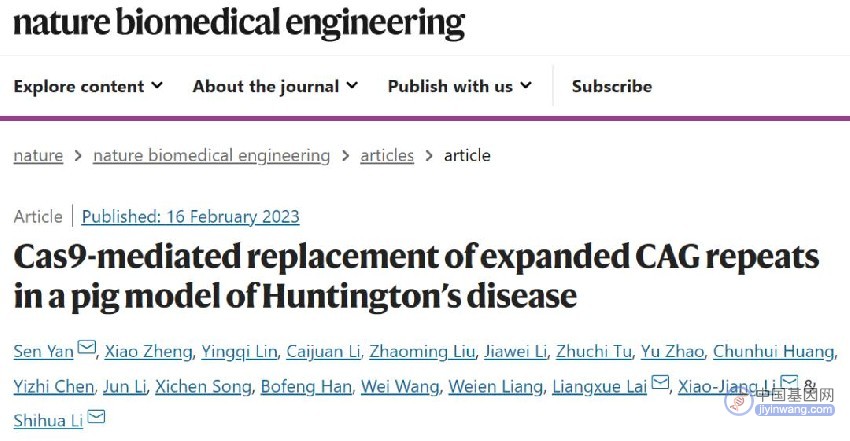850x441 pixels.
Task: Click the jiyinwang.com watermark logo
Action: tap(780, 401)
